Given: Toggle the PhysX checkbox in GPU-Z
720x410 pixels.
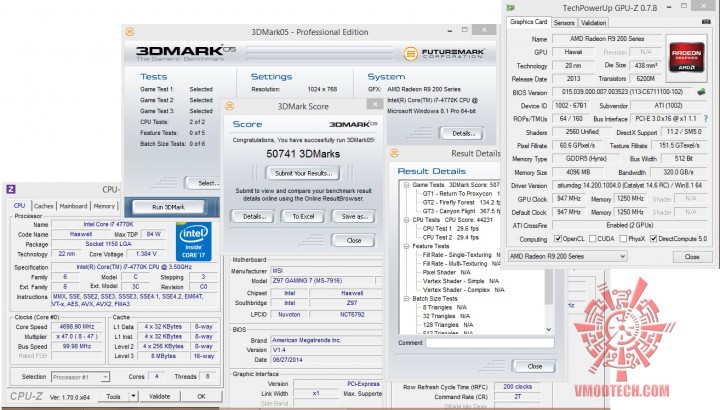Looking at the screenshot, I should [623, 239].
